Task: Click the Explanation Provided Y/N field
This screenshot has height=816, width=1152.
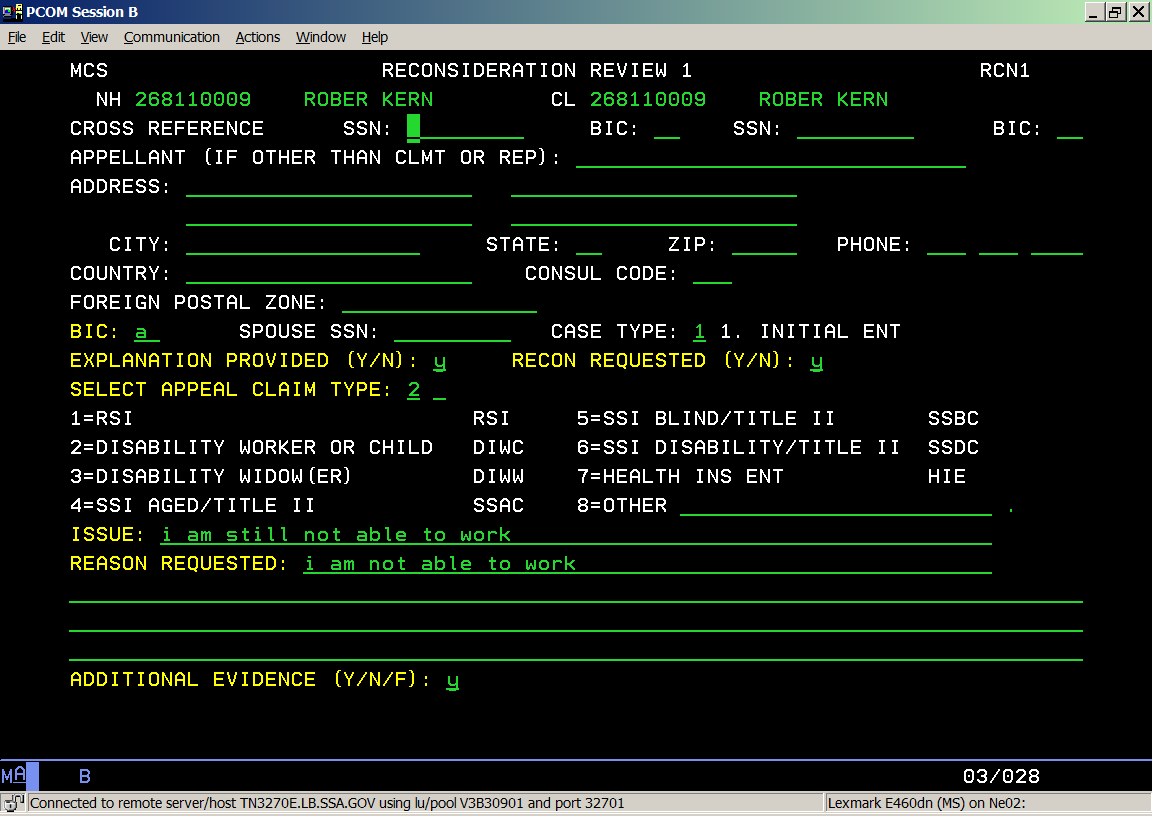Action: tap(439, 361)
